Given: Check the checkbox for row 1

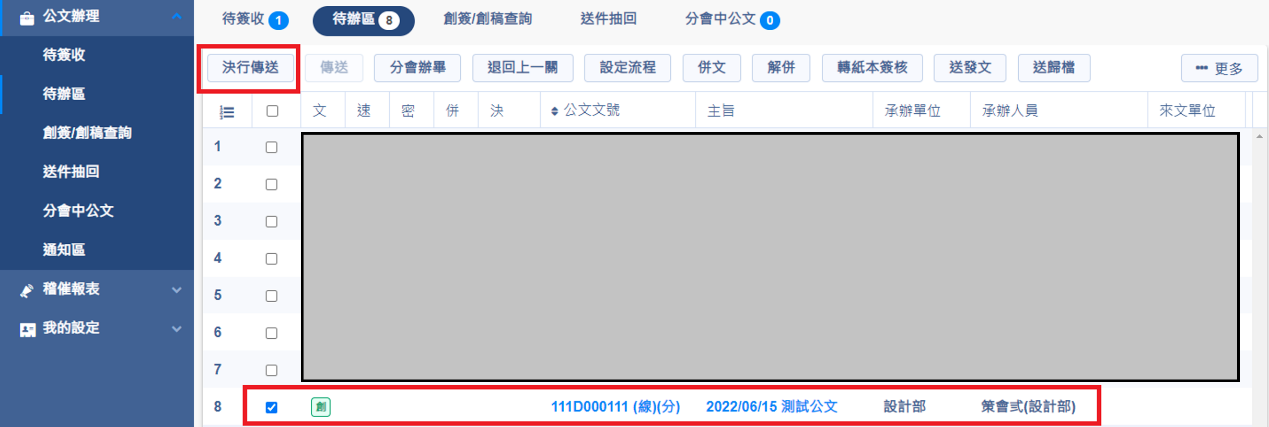Looking at the screenshot, I should tap(272, 147).
